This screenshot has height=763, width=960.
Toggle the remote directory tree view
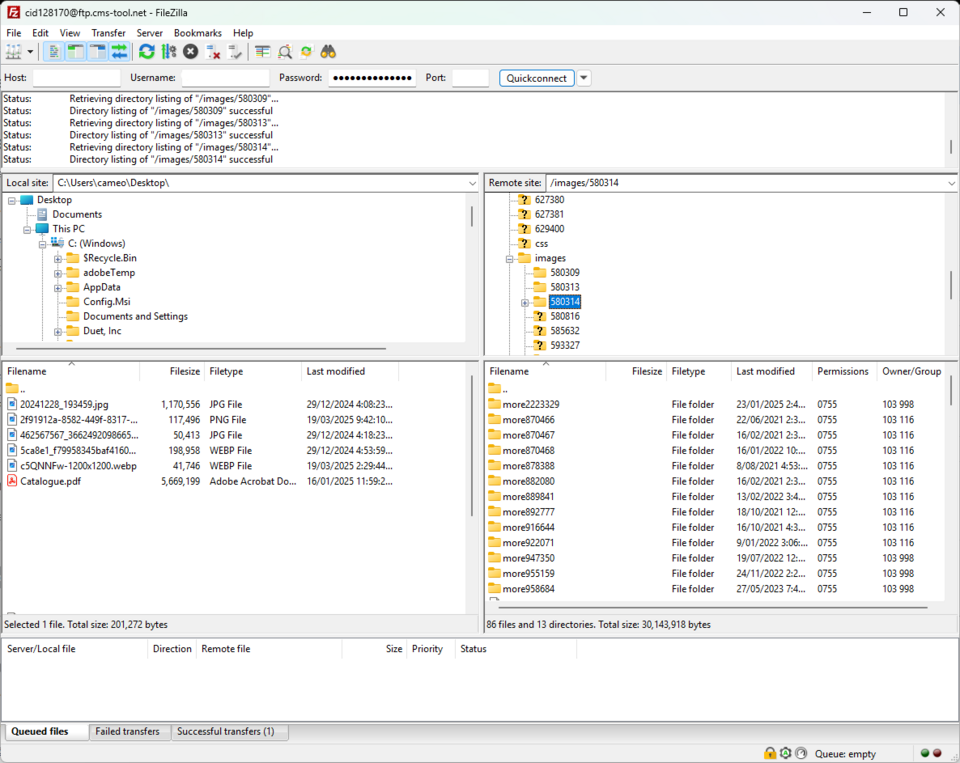[x=98, y=52]
